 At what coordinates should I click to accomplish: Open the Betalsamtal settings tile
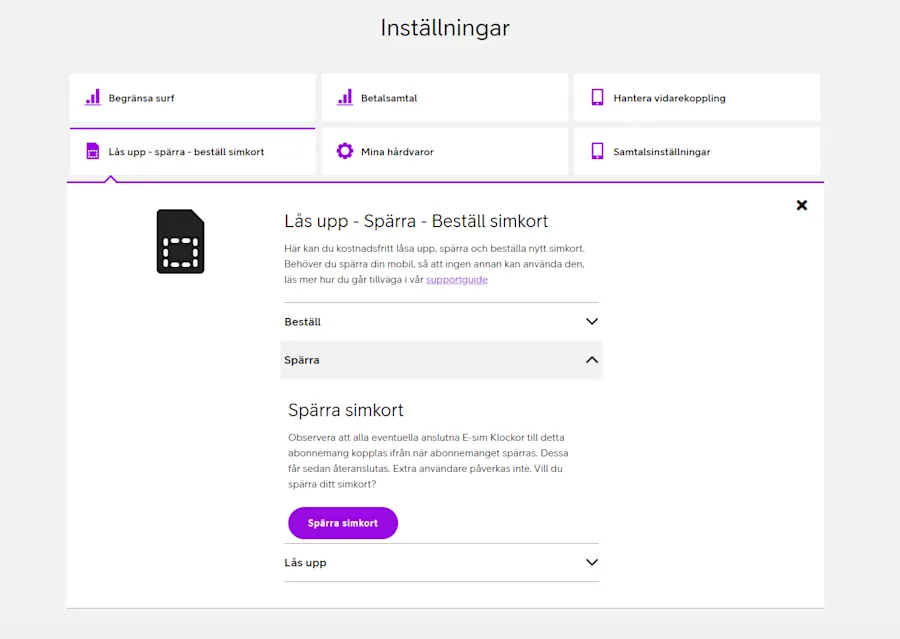[x=445, y=97]
